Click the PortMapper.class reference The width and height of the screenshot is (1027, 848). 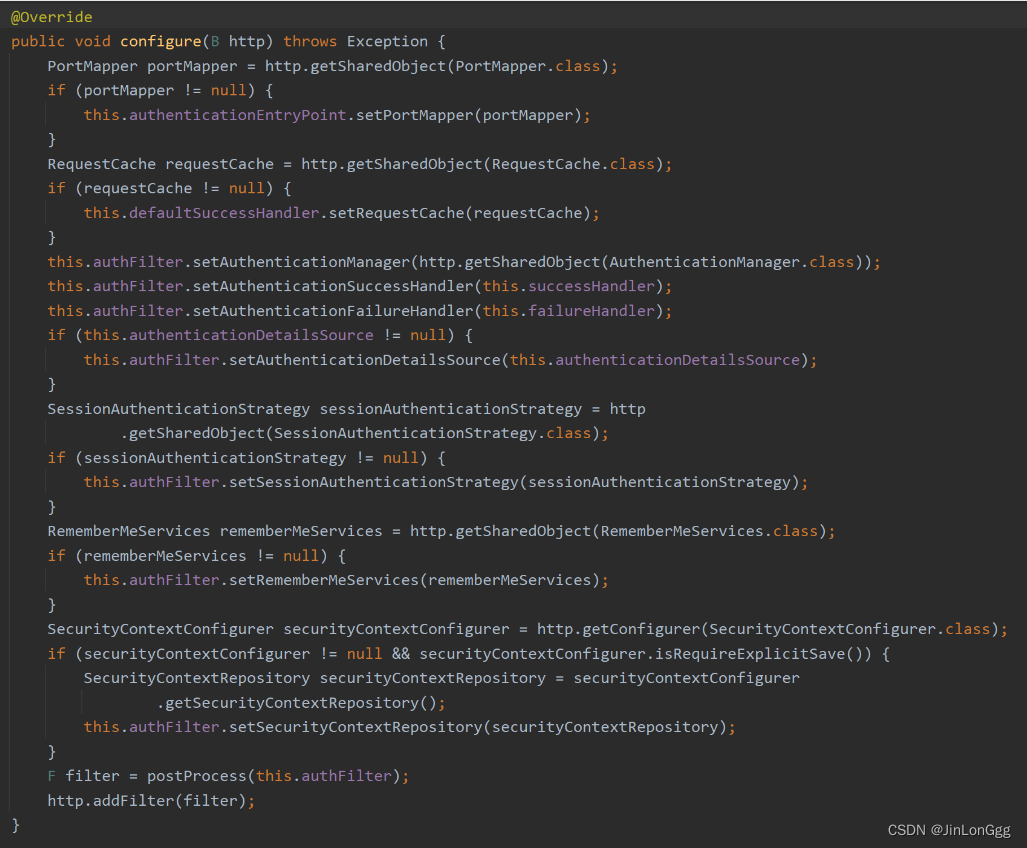[x=527, y=65]
